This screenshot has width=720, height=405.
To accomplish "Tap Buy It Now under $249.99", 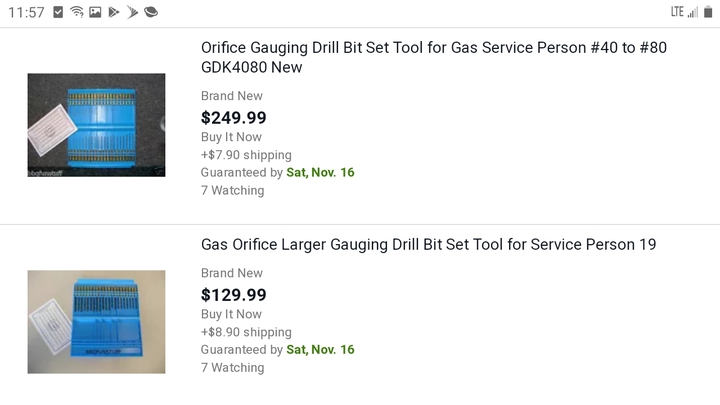I will click(x=231, y=137).
